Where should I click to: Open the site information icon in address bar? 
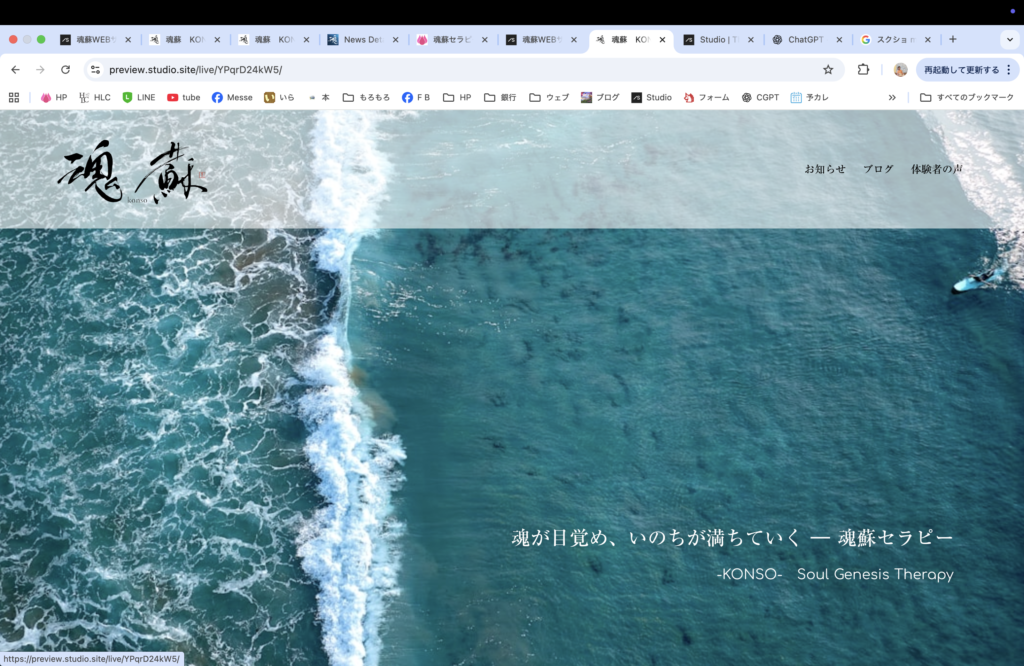pos(95,70)
